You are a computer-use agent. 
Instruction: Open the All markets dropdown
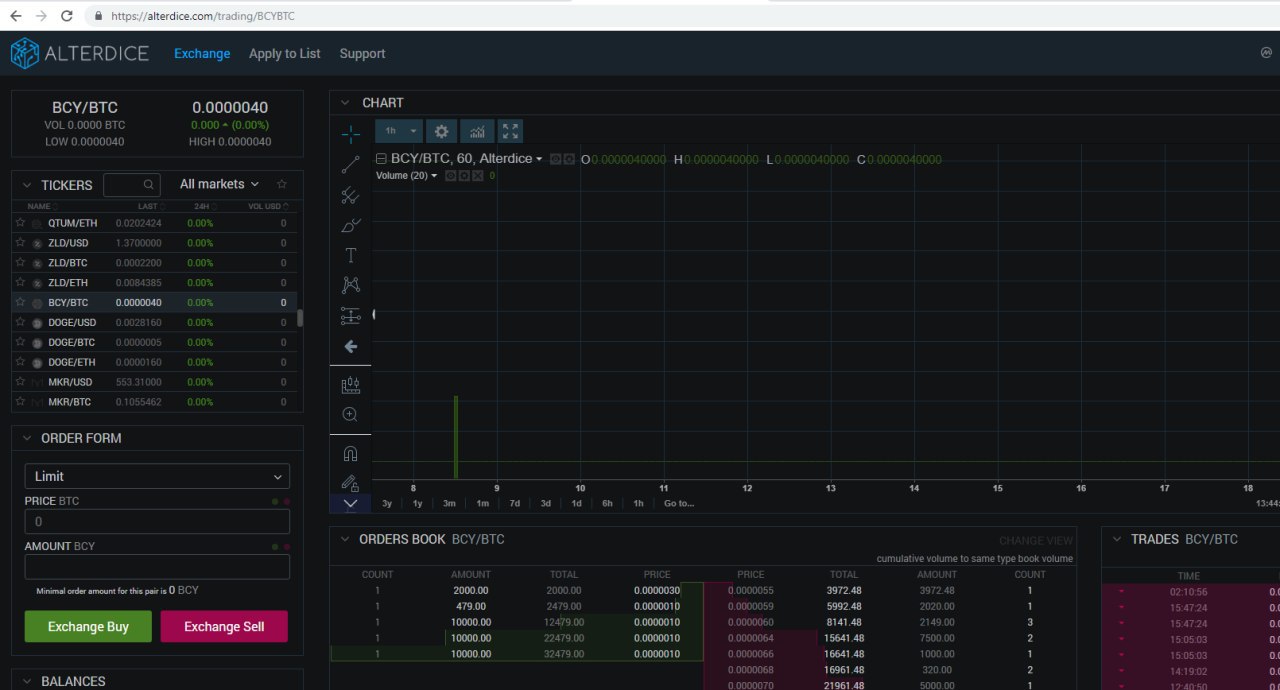pos(219,184)
